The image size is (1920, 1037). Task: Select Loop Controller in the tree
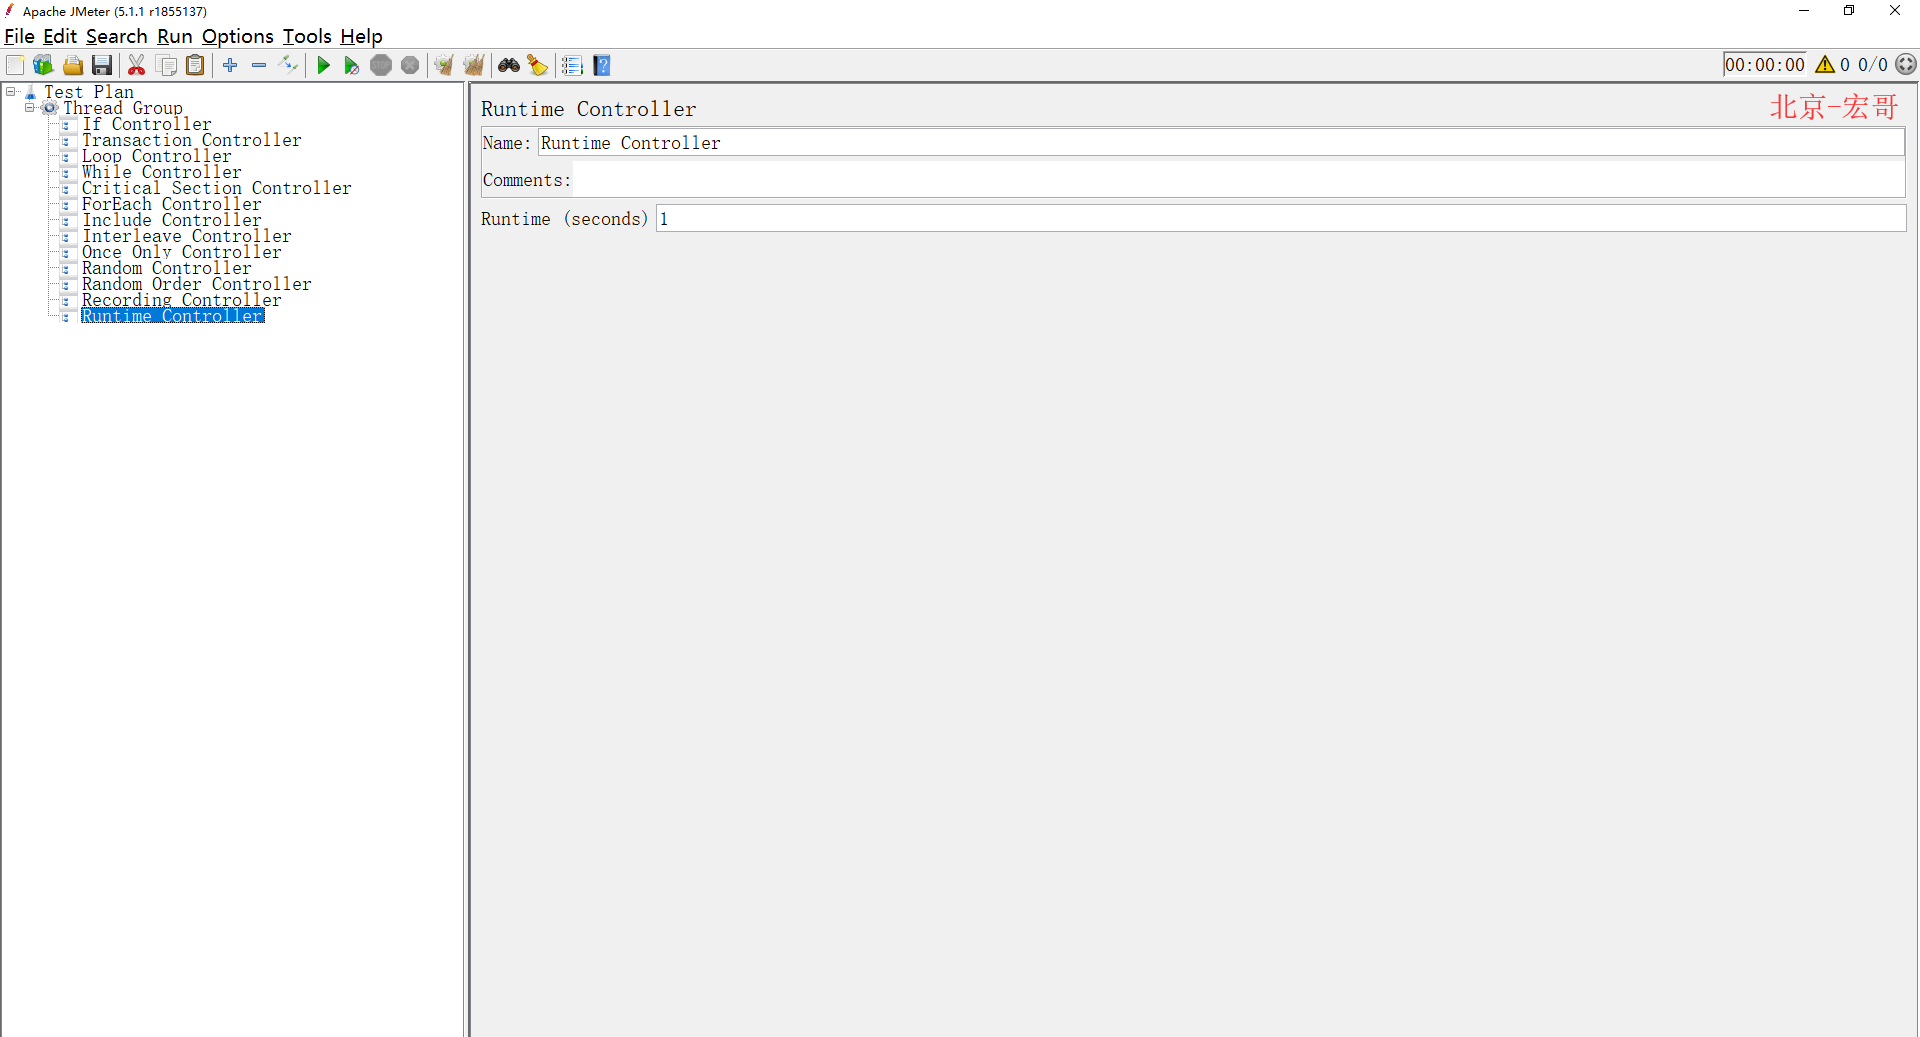click(157, 156)
